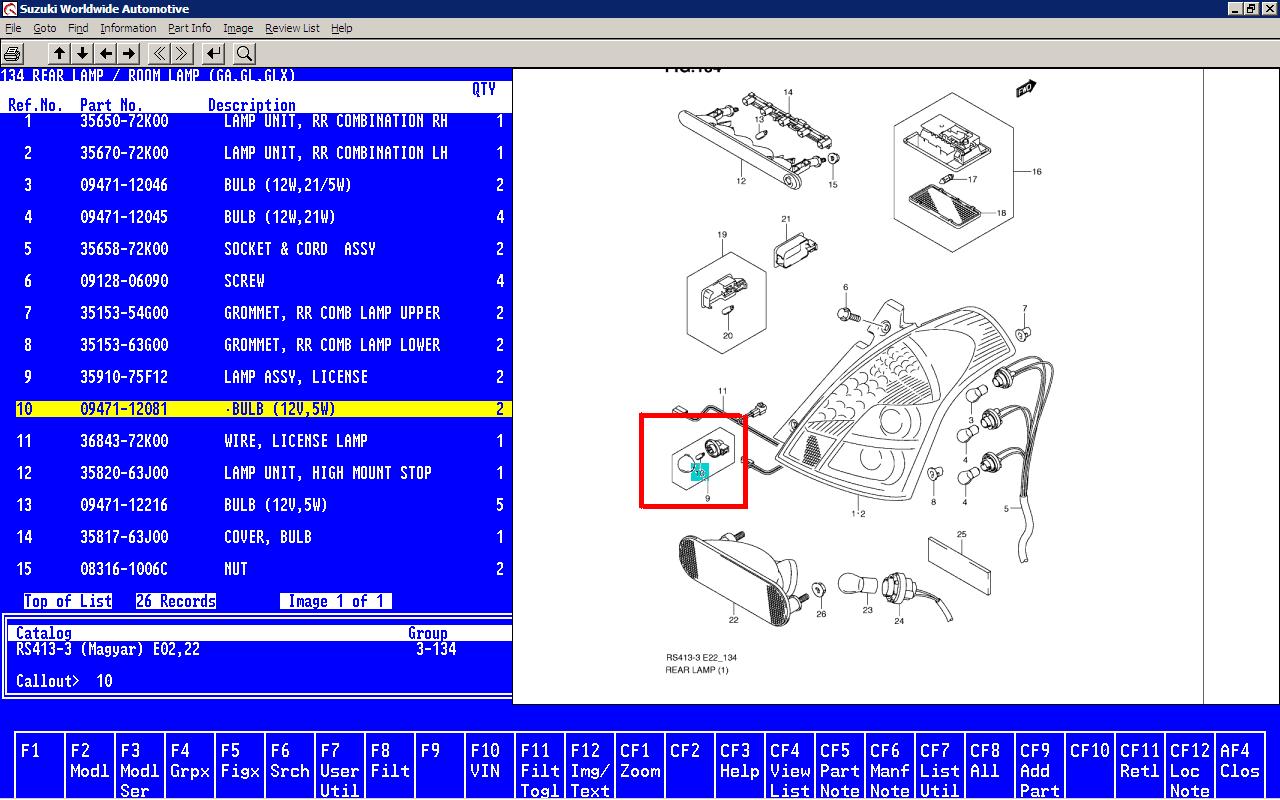The height and width of the screenshot is (800, 1280).
Task: Click the F8 Filt function key
Action: tap(390, 765)
